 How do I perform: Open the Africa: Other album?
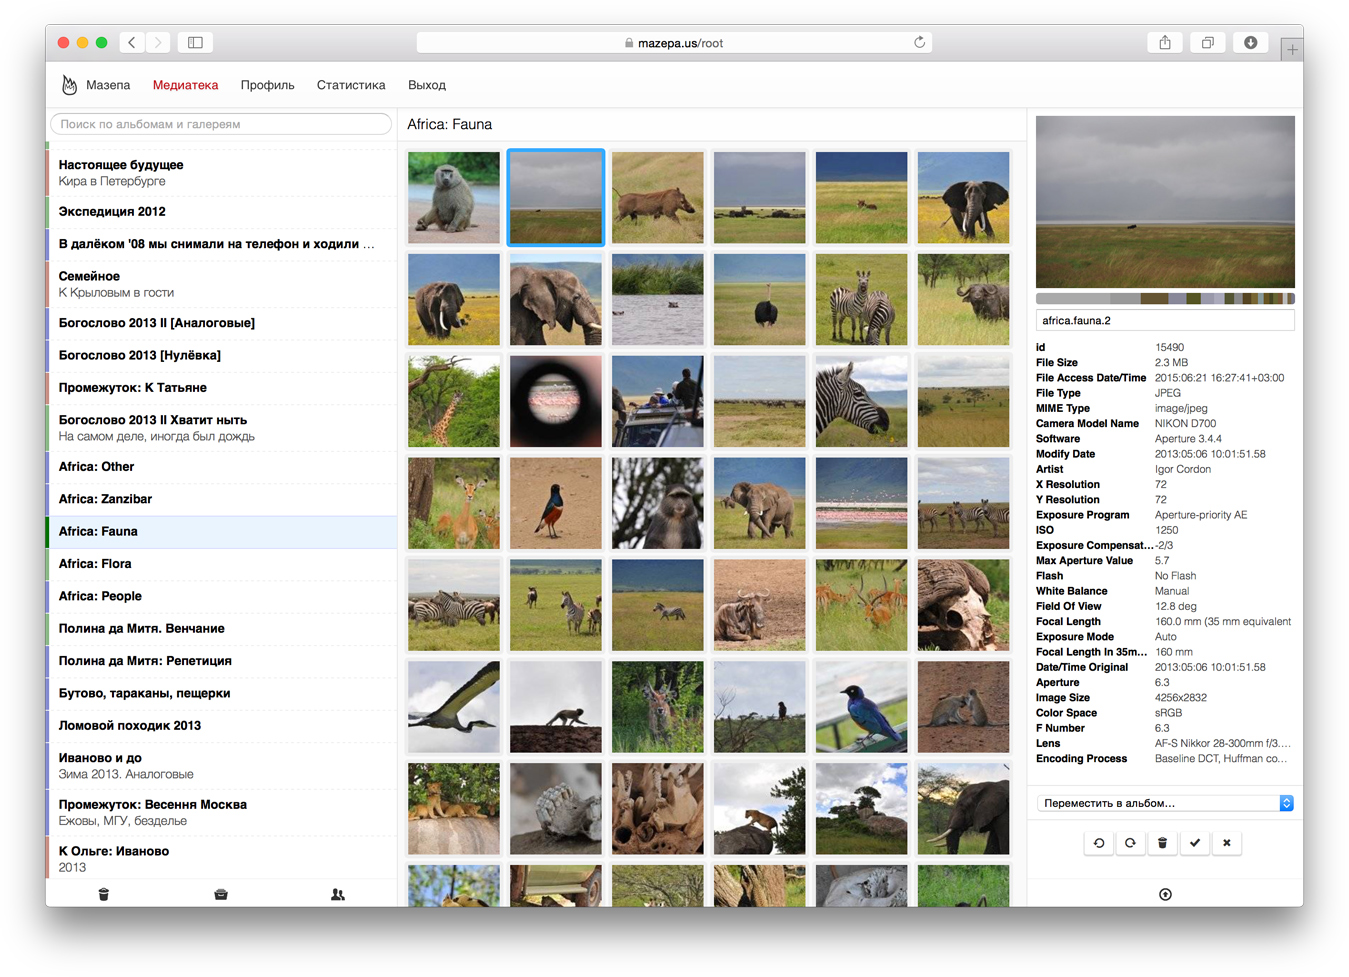222,466
